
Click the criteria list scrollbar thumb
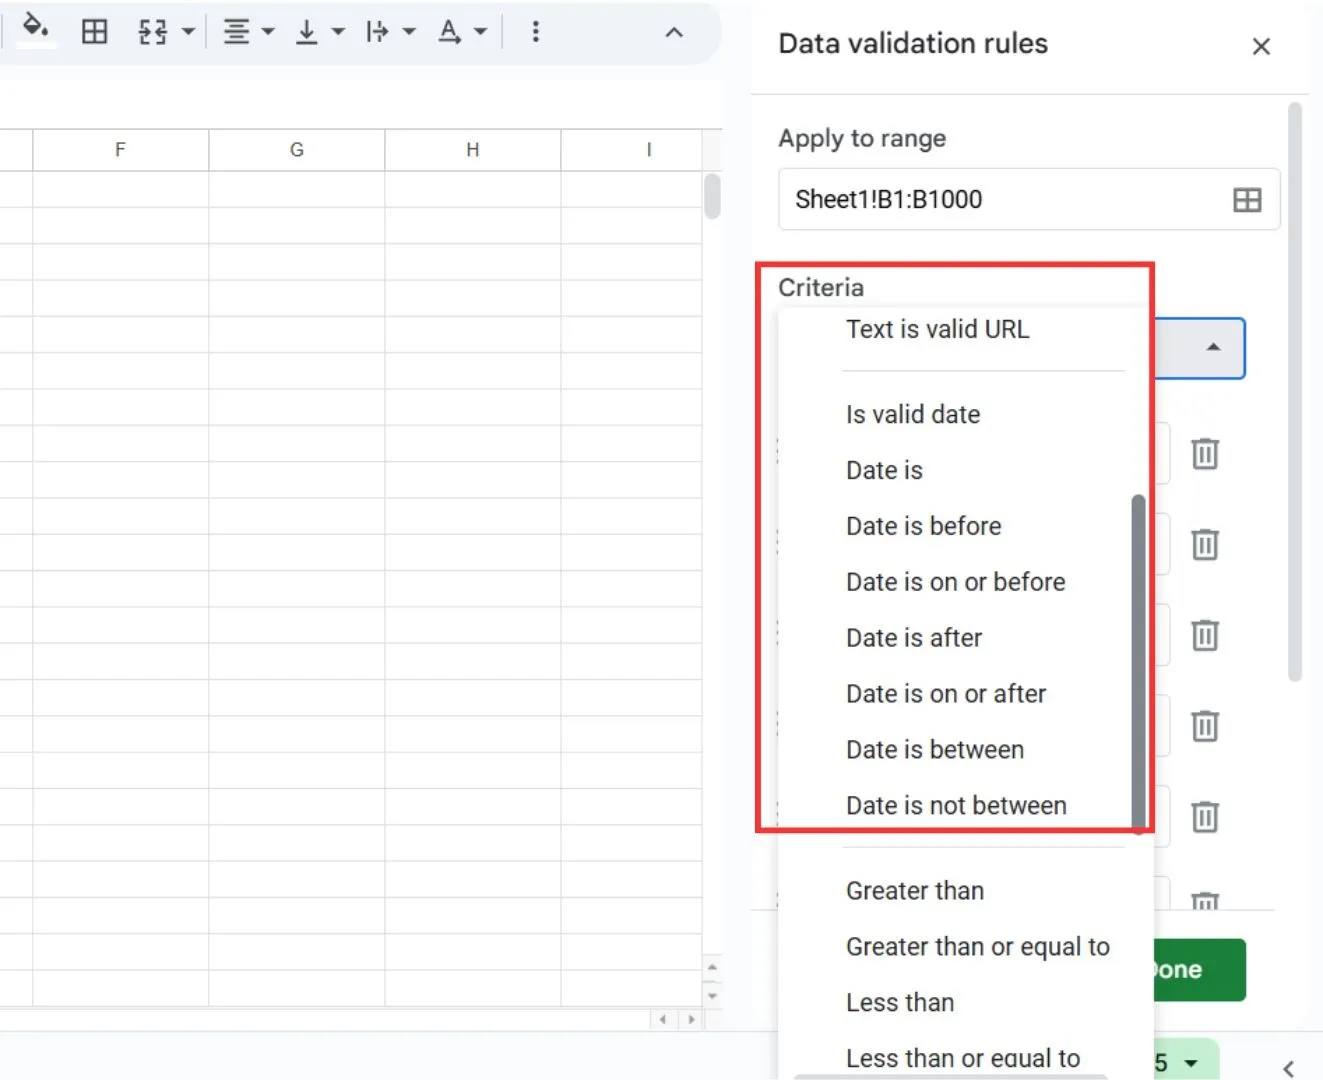pyautogui.click(x=1138, y=663)
